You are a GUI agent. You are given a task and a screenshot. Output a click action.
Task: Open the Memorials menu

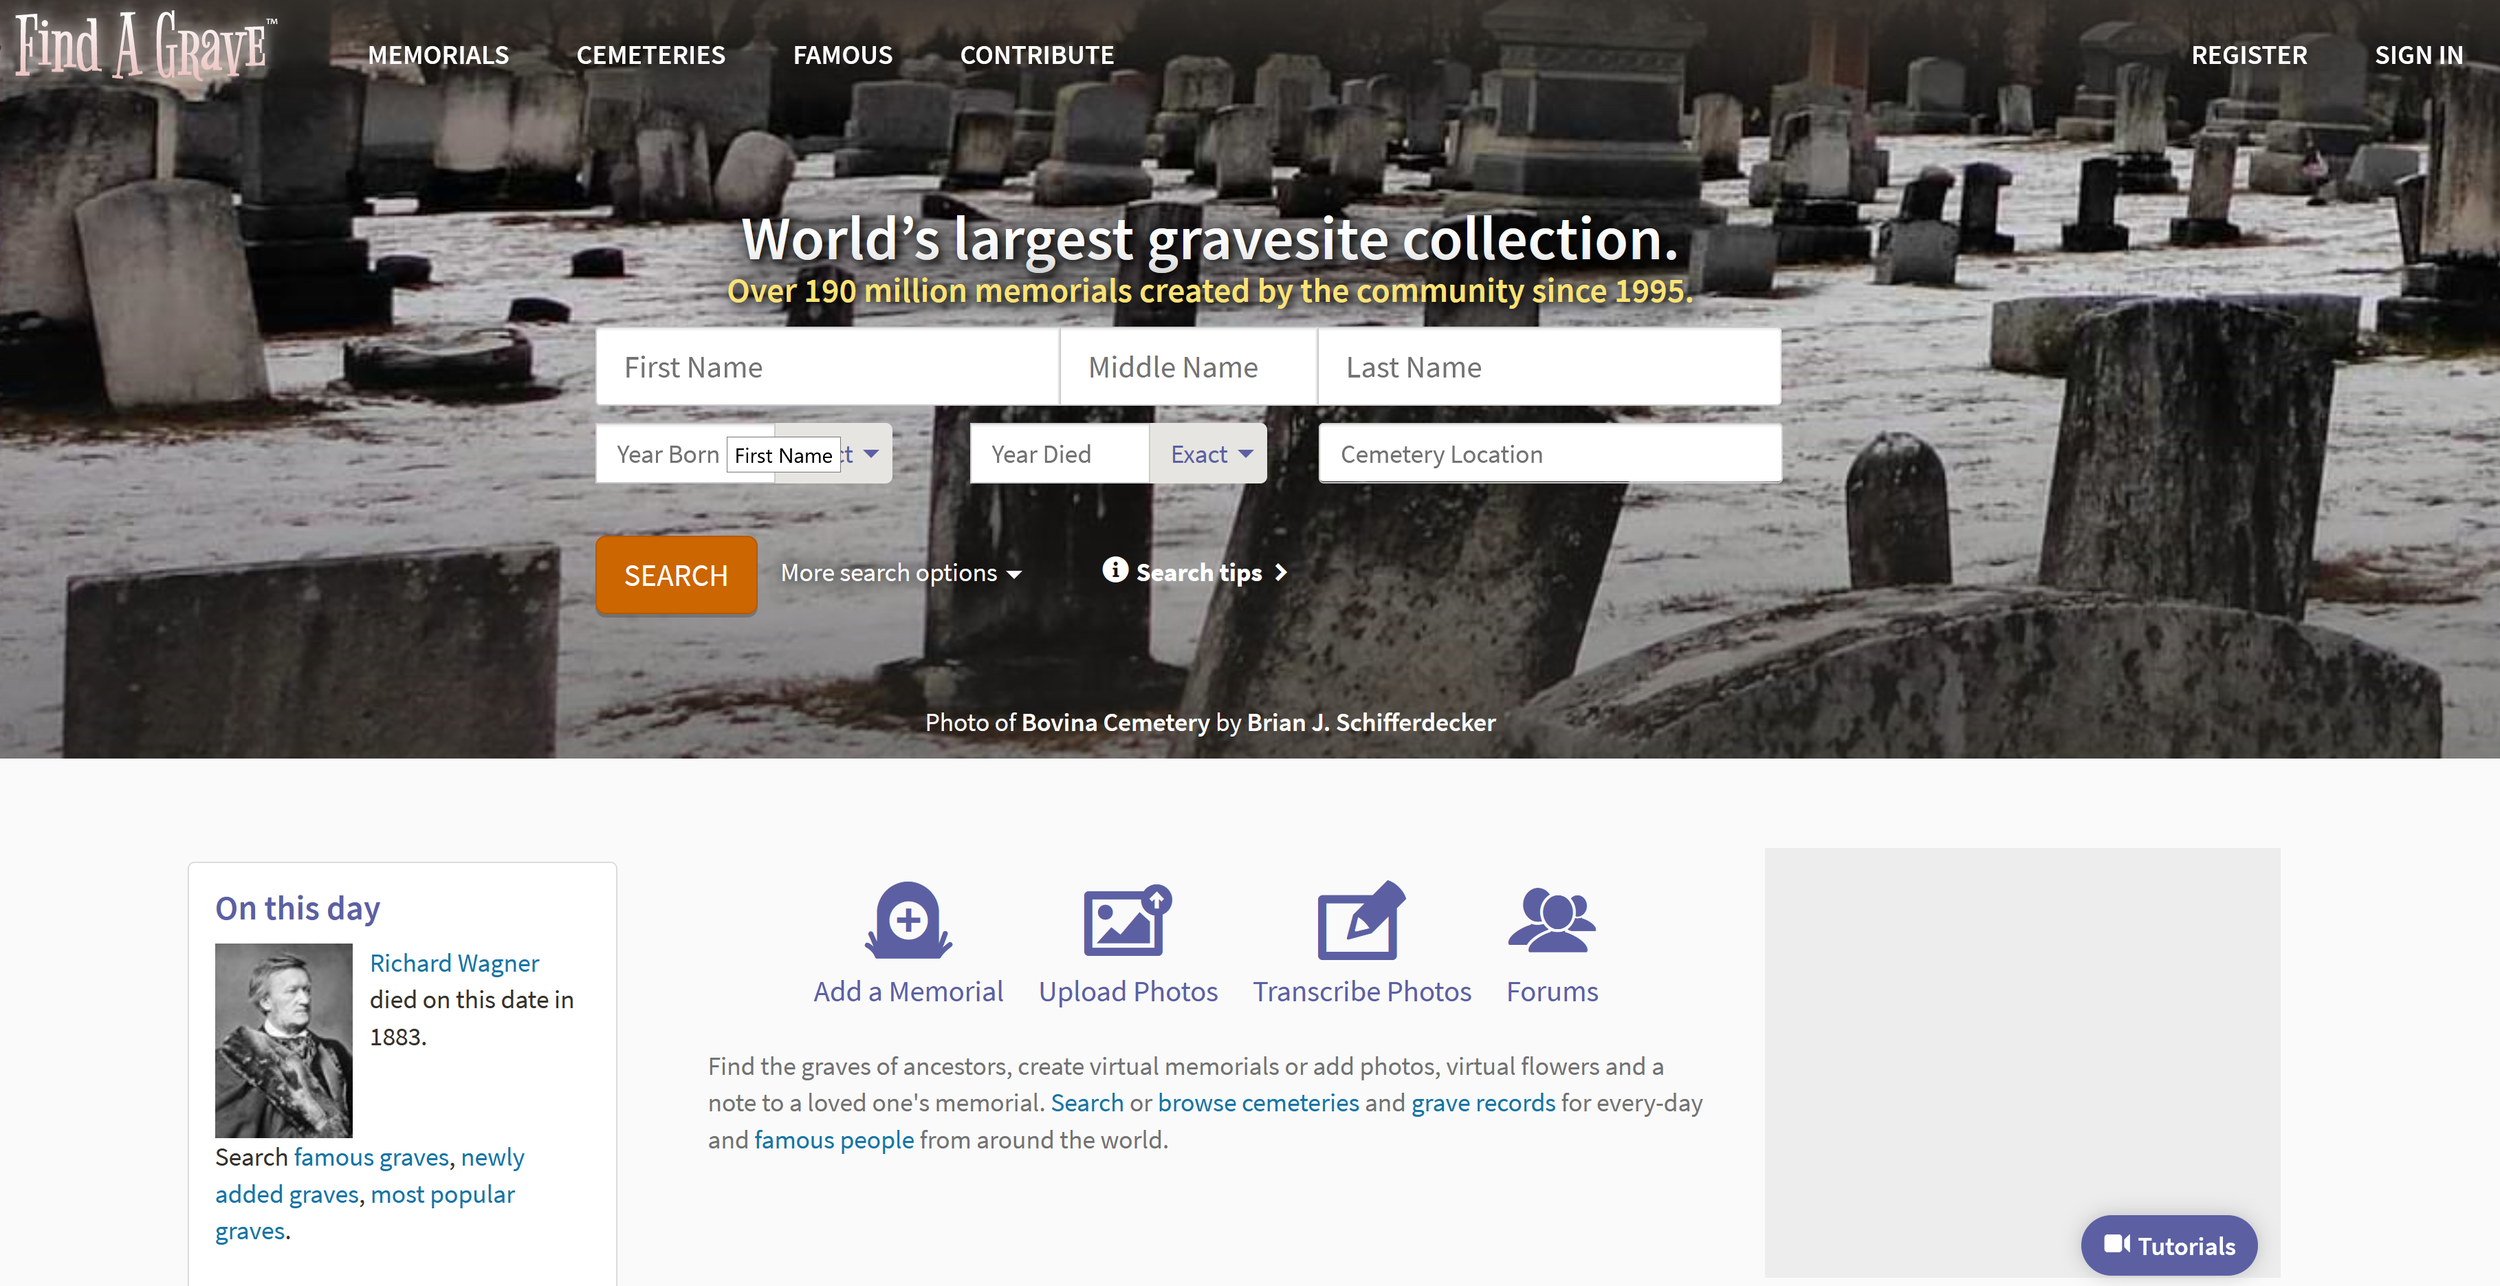point(438,55)
